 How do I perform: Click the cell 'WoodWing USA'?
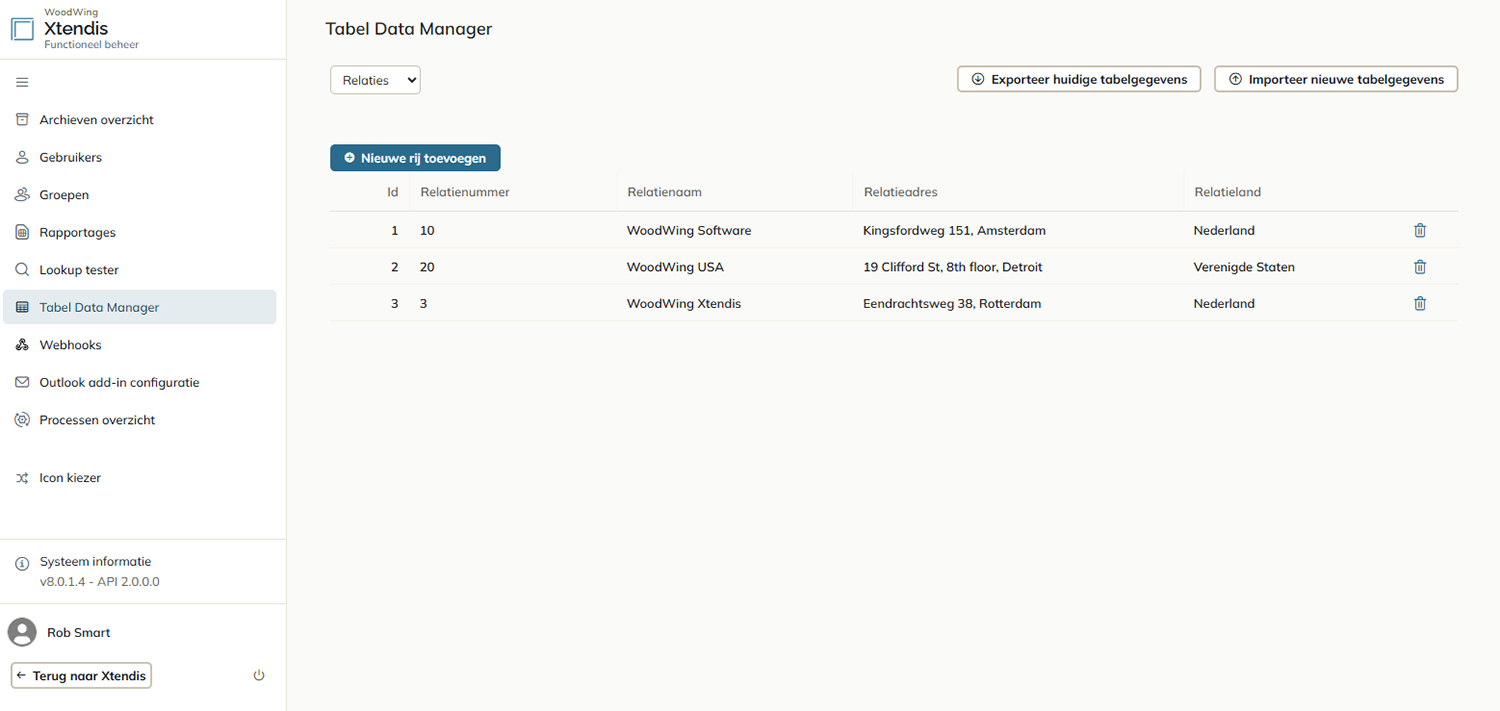tap(675, 267)
